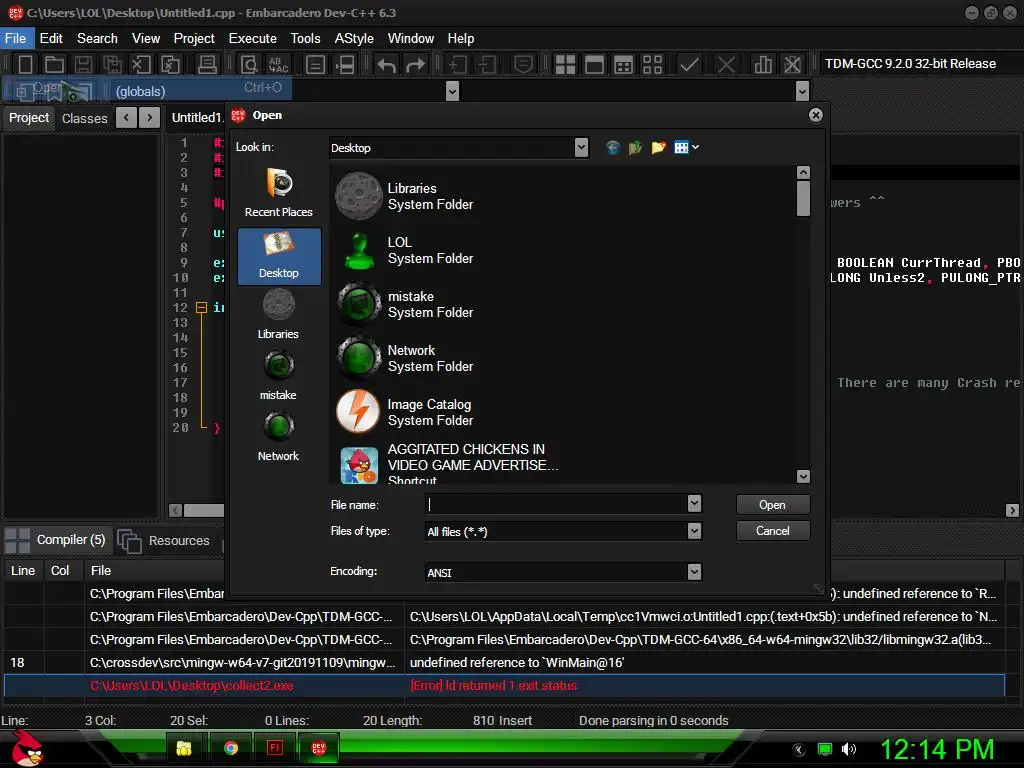Click the Compile & Run toolbar icon
1024x768 pixels.
(x=624, y=64)
